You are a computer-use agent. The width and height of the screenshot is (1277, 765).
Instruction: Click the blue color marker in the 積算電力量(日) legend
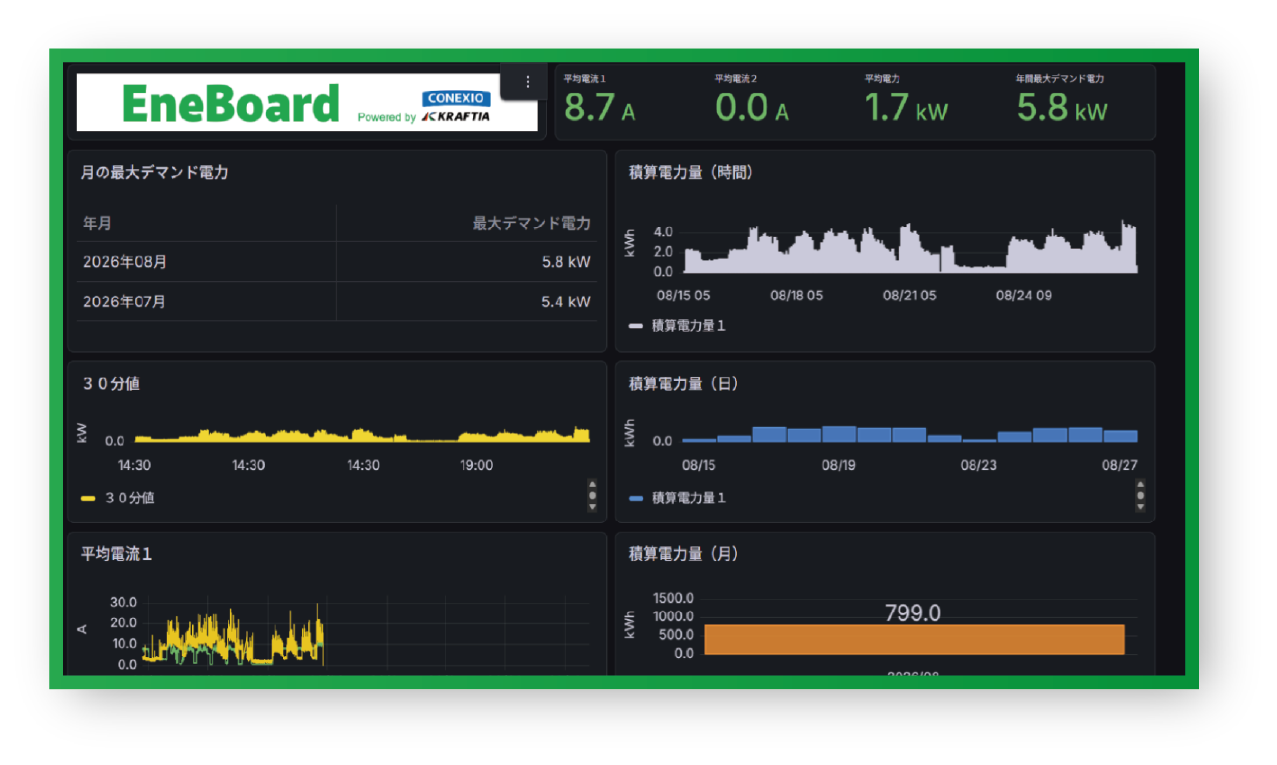click(x=636, y=498)
